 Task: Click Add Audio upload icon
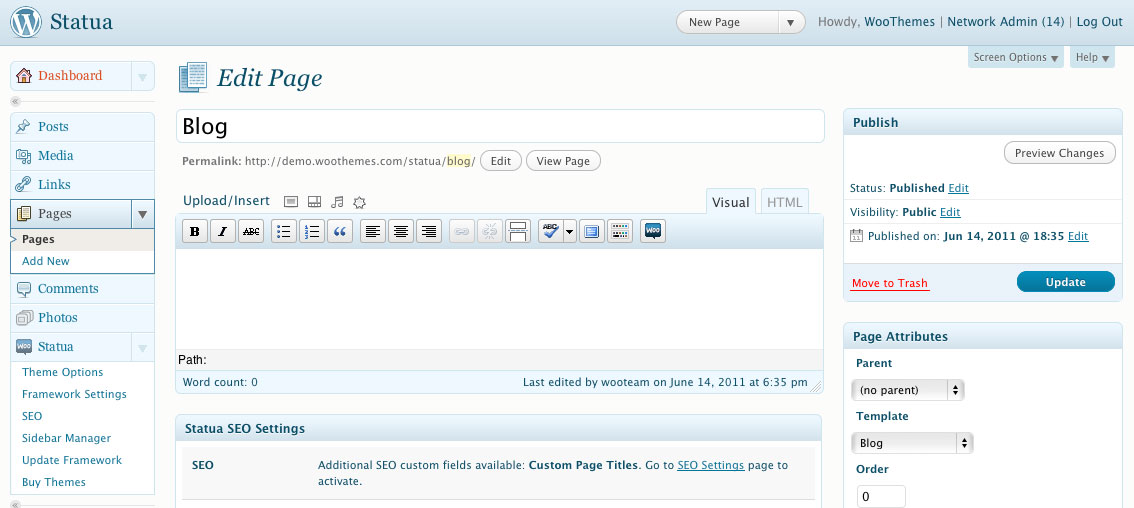click(337, 202)
